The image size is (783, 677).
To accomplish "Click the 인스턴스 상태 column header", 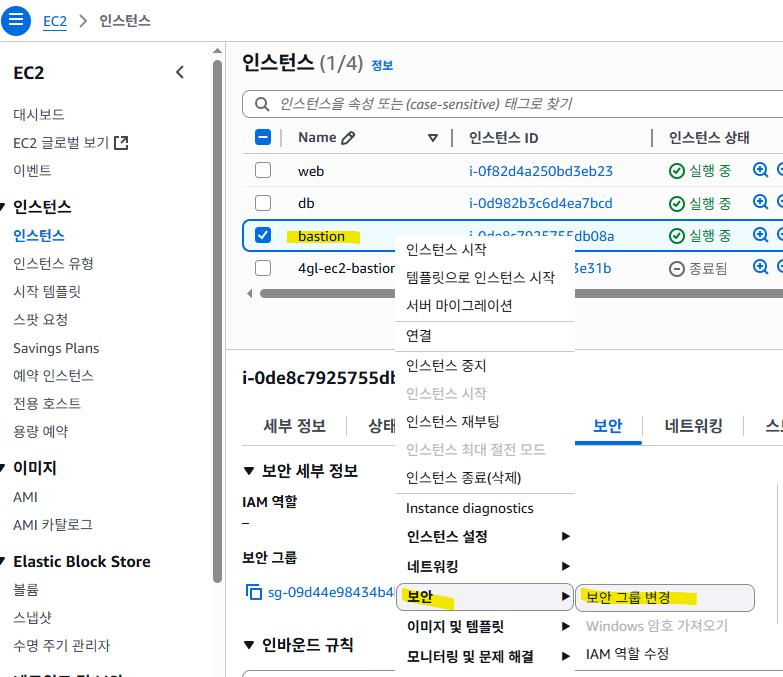I will click(x=709, y=138).
